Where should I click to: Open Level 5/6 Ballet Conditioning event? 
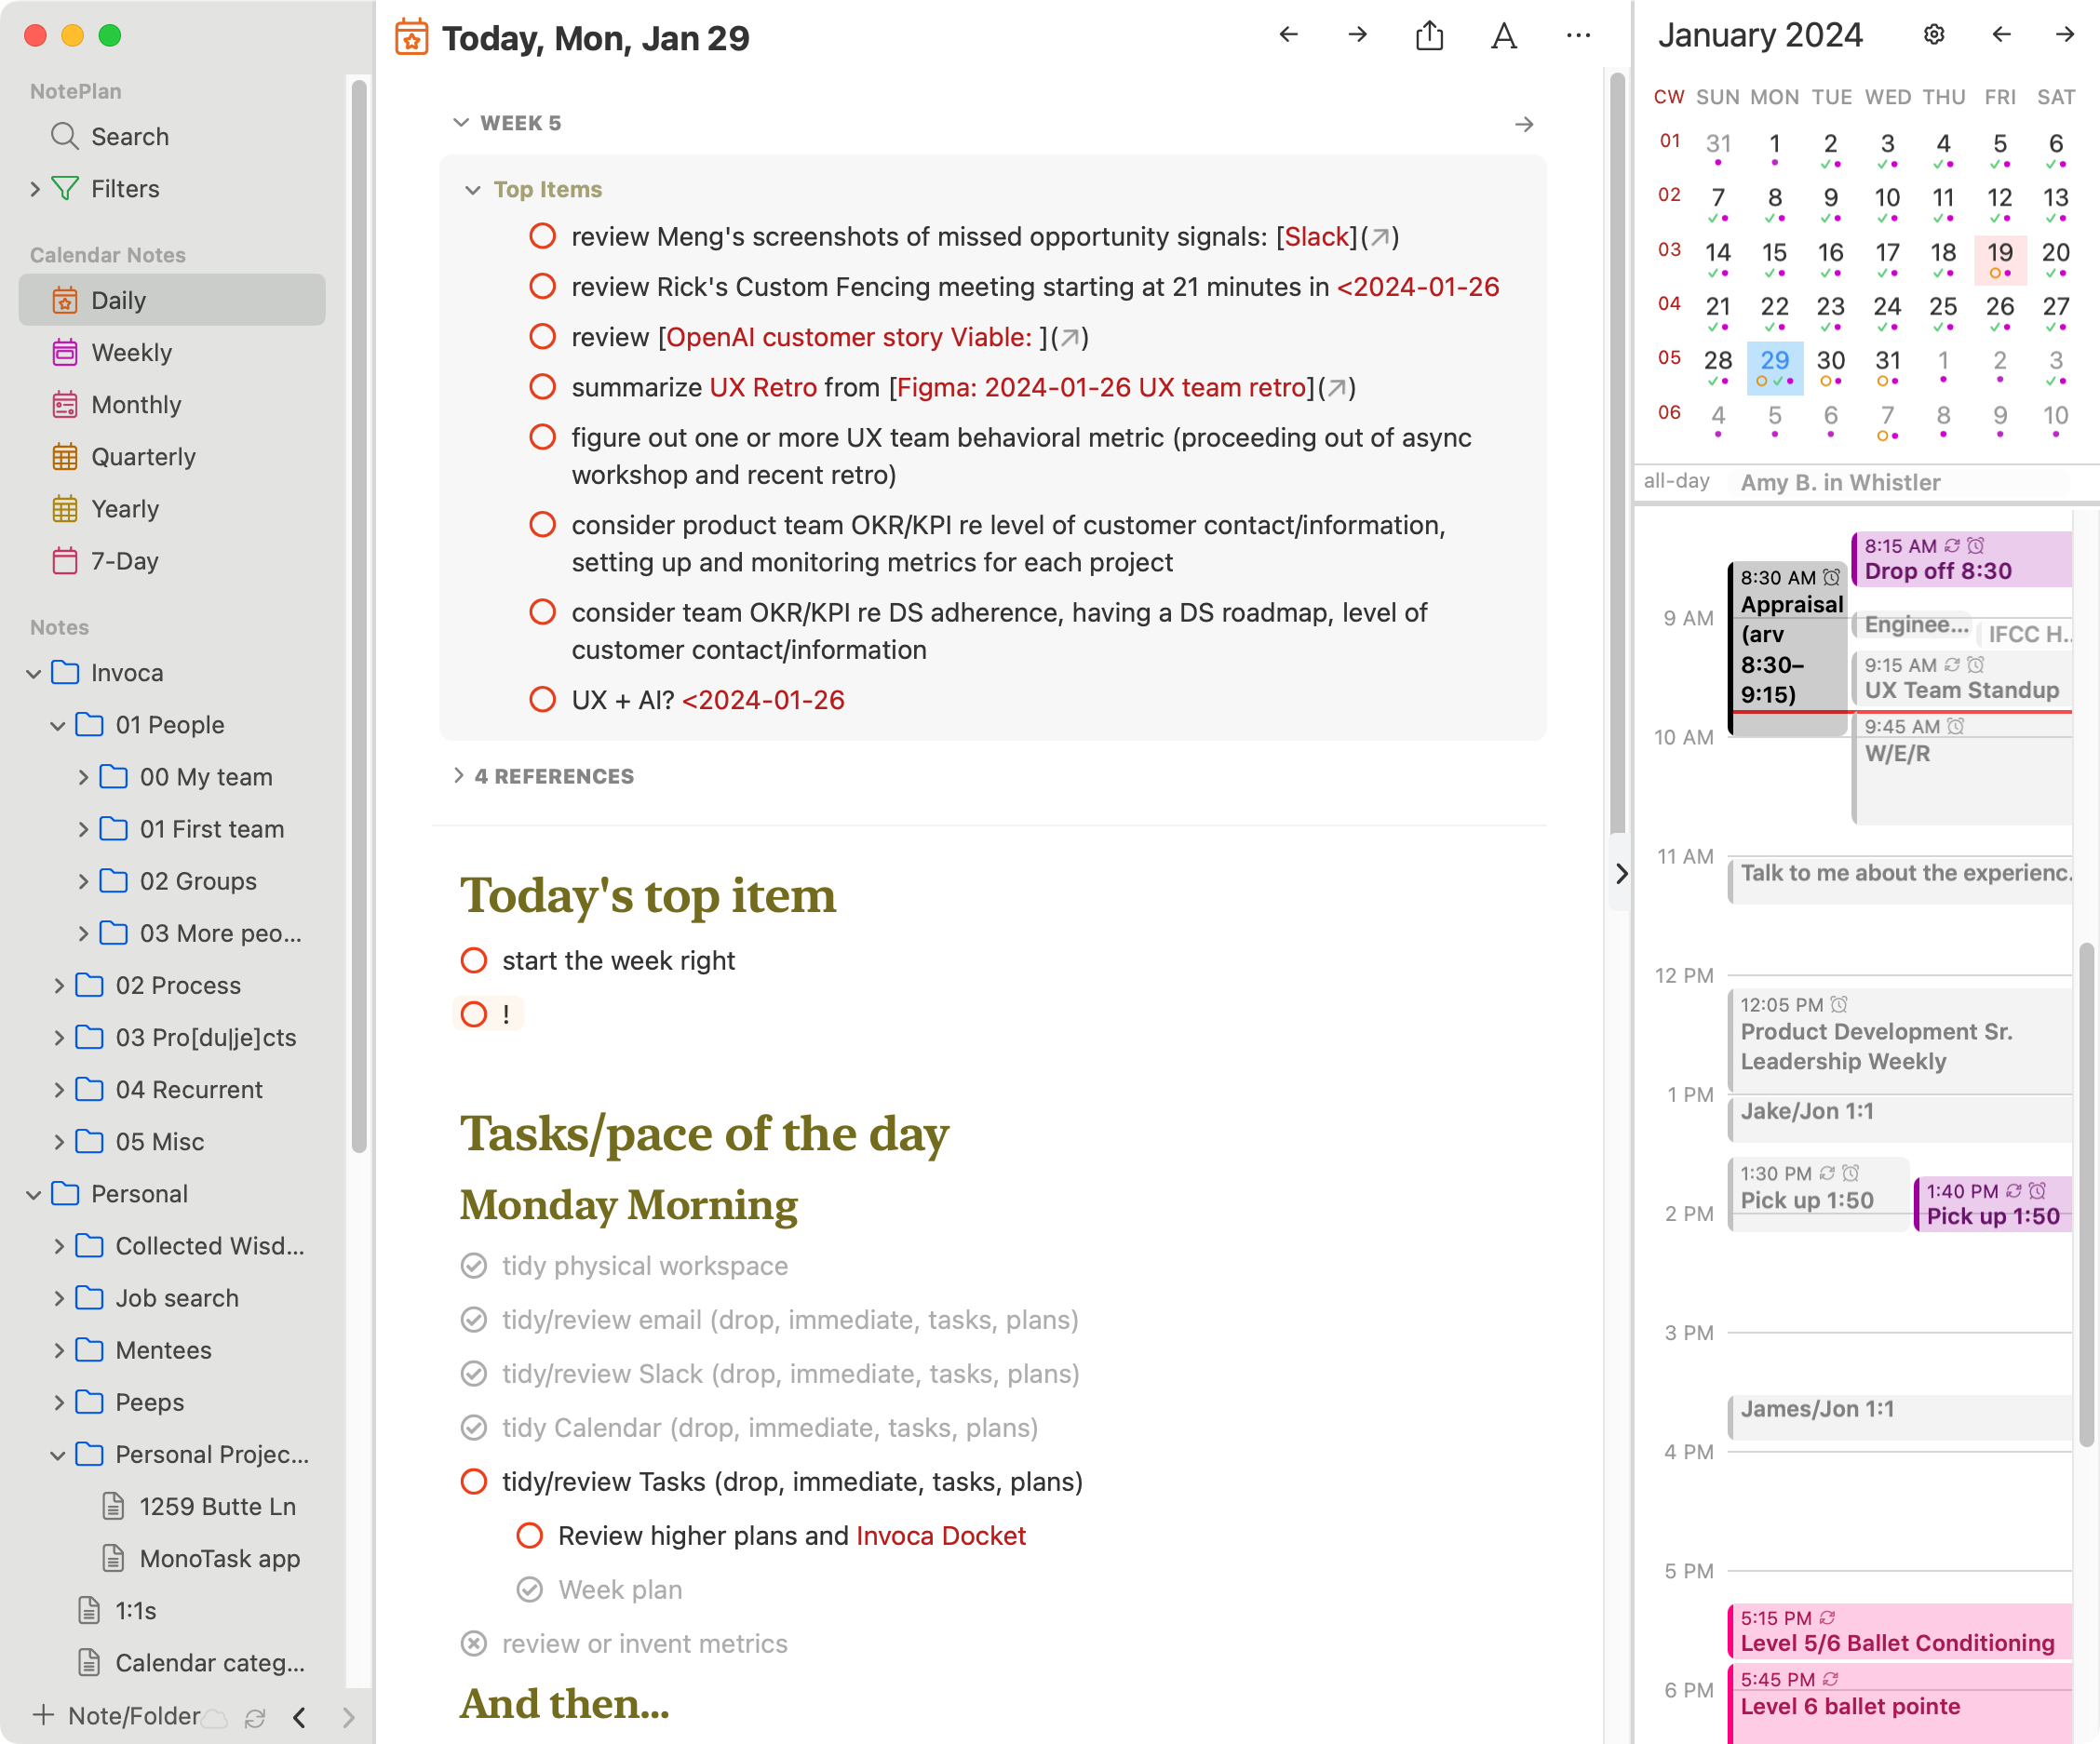pyautogui.click(x=1900, y=1631)
